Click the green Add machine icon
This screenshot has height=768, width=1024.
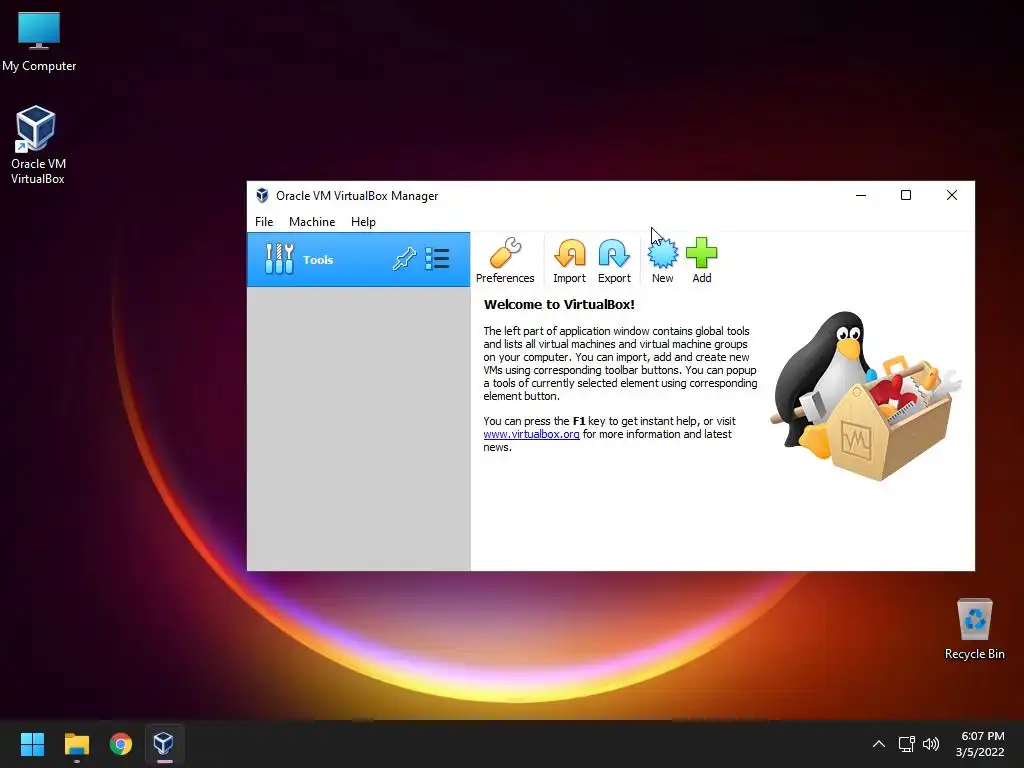701,260
